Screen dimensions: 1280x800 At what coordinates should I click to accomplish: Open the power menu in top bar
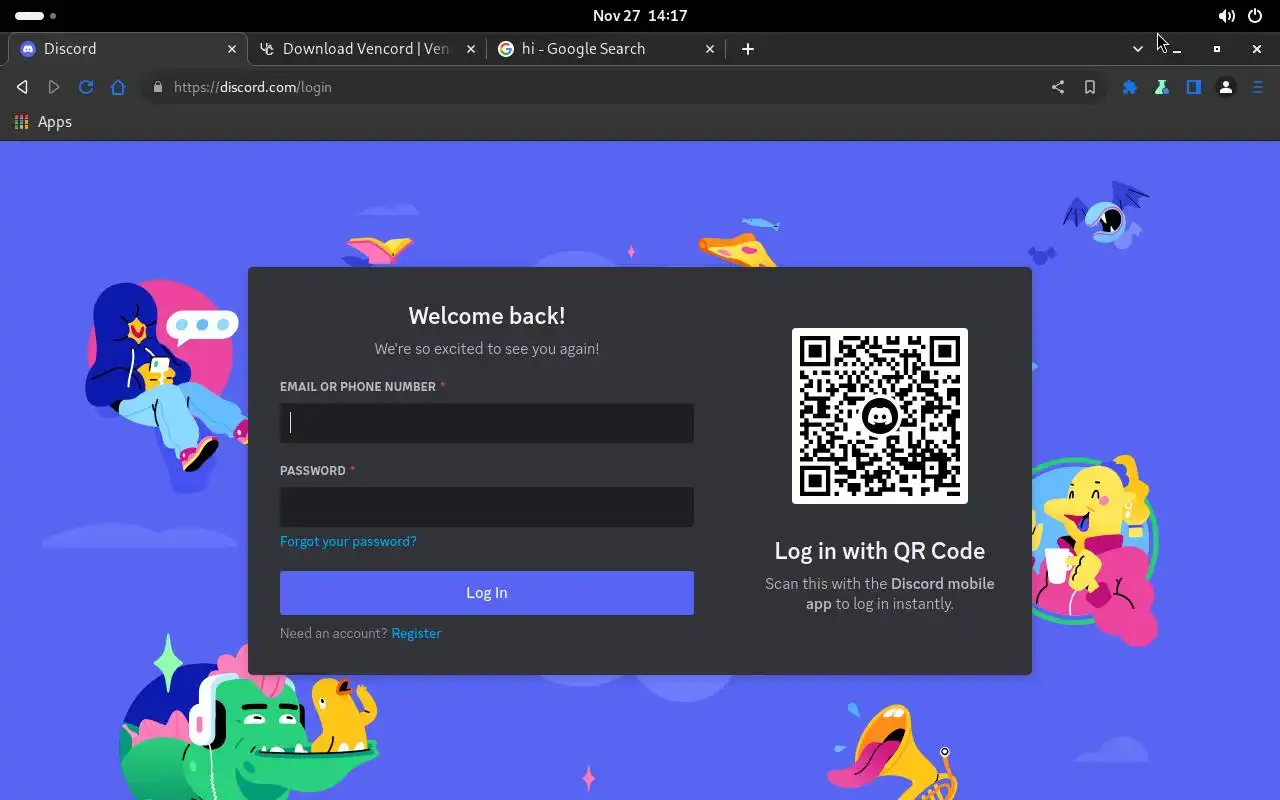[x=1255, y=16]
